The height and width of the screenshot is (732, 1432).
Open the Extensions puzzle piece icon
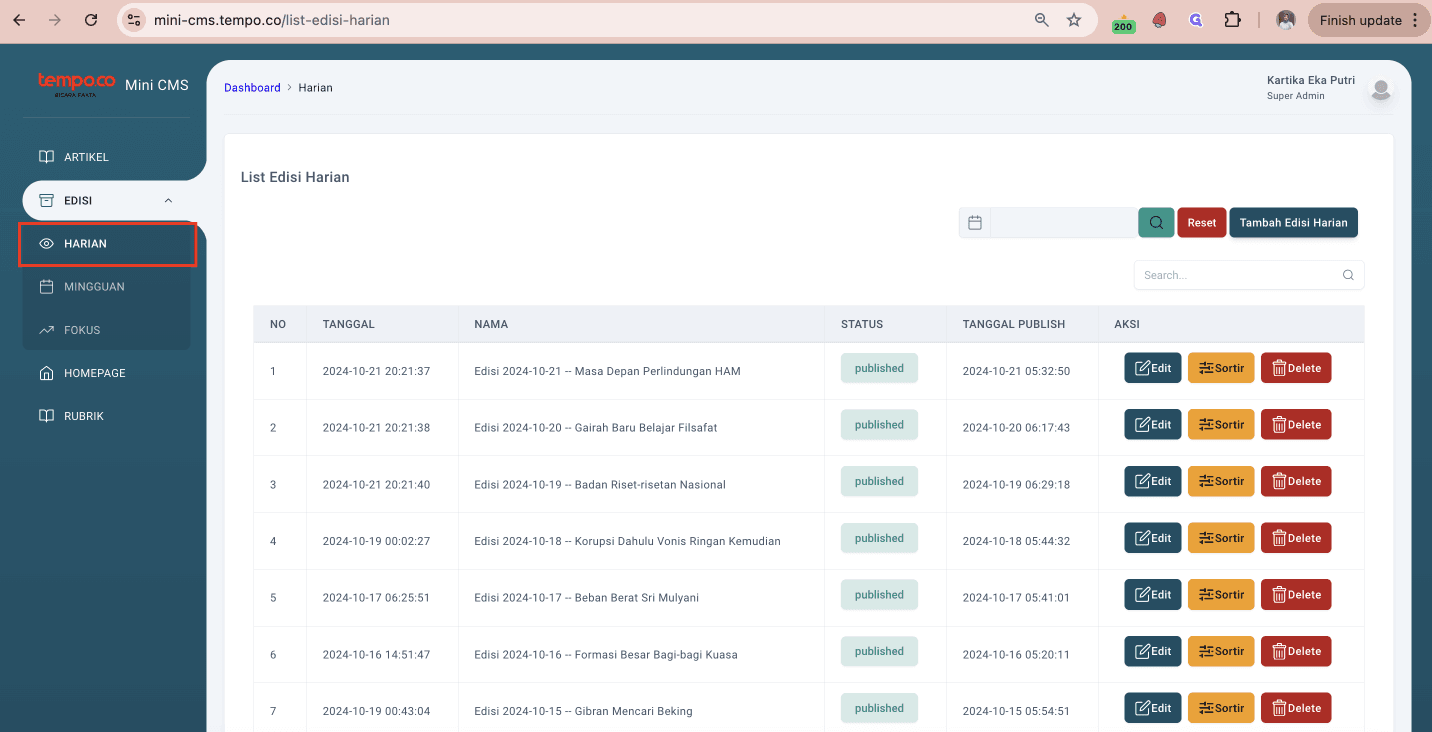pyautogui.click(x=1233, y=20)
